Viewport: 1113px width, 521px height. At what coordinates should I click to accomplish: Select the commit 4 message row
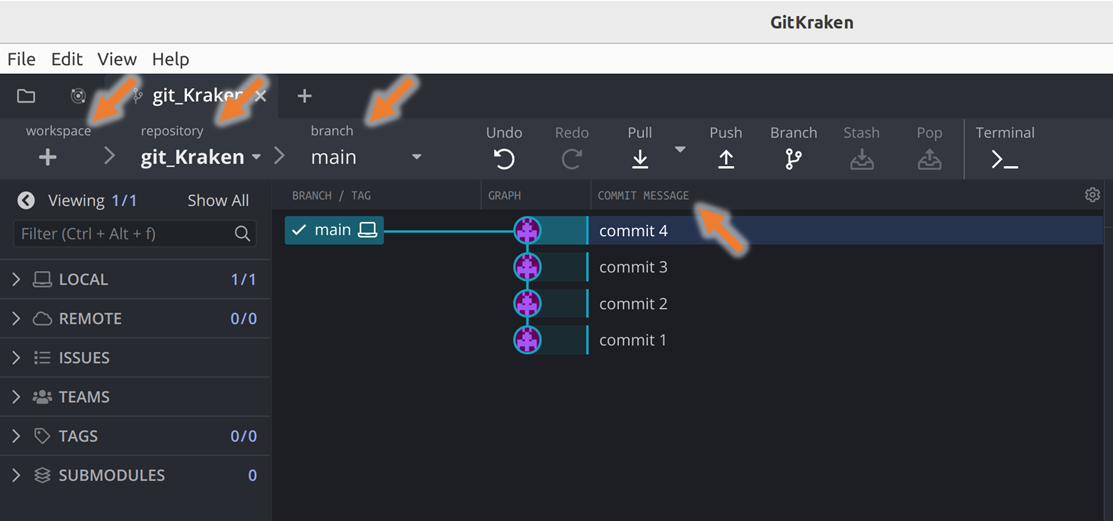[x=846, y=231]
